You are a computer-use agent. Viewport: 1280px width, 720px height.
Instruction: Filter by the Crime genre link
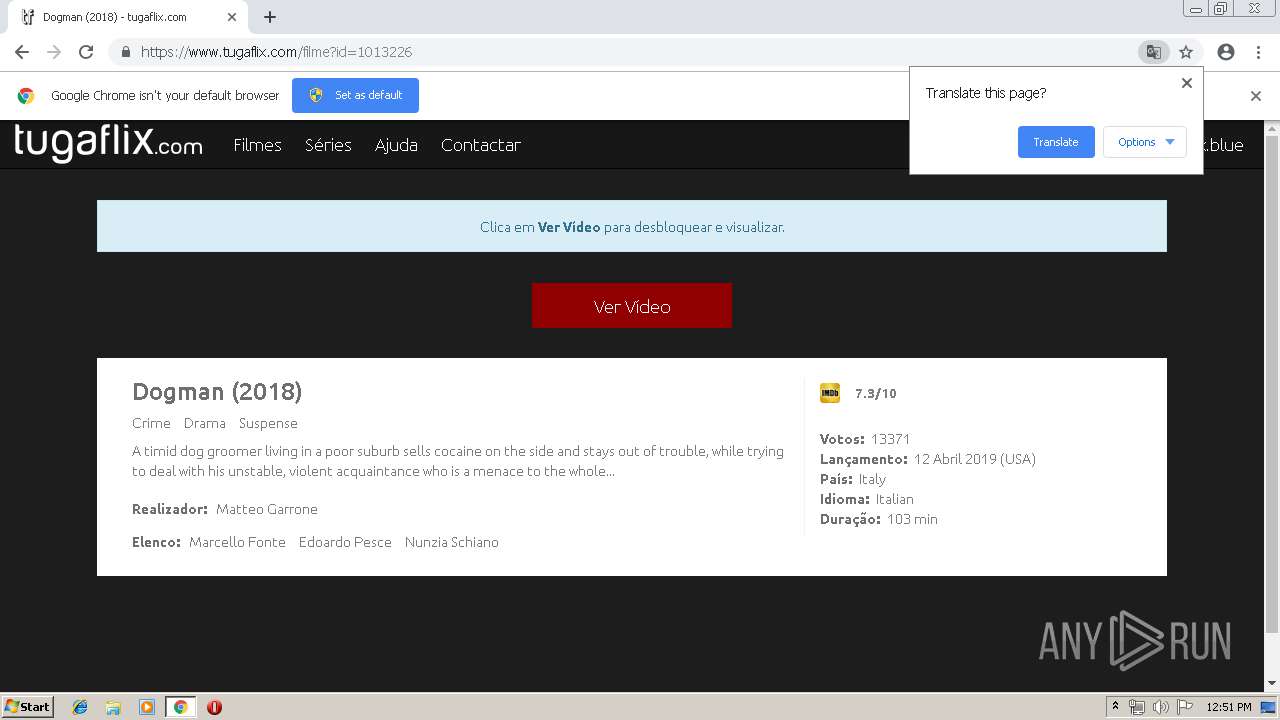pos(151,423)
